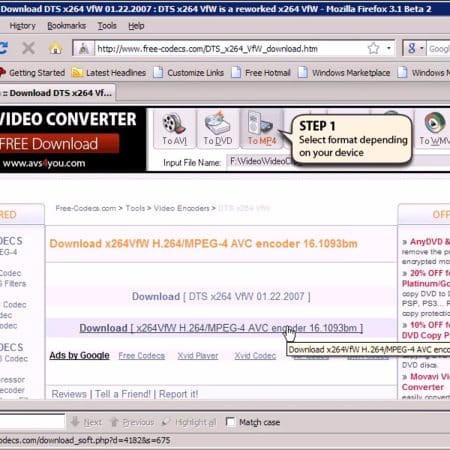Click the site identity icon in address bar
450x450 pixels.
click(84, 49)
